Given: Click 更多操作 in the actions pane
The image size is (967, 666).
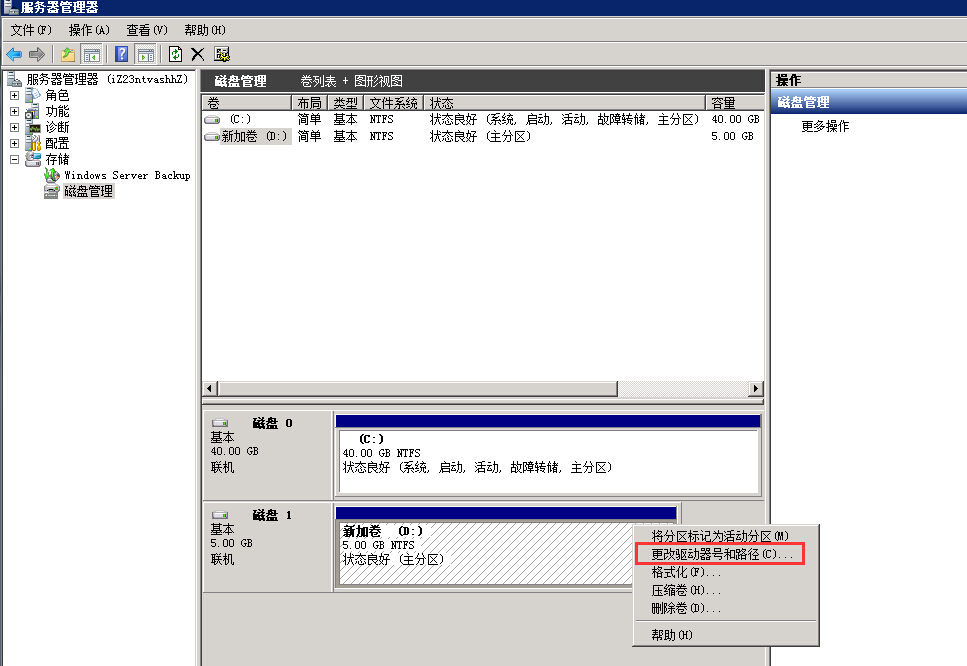Looking at the screenshot, I should tap(825, 126).
